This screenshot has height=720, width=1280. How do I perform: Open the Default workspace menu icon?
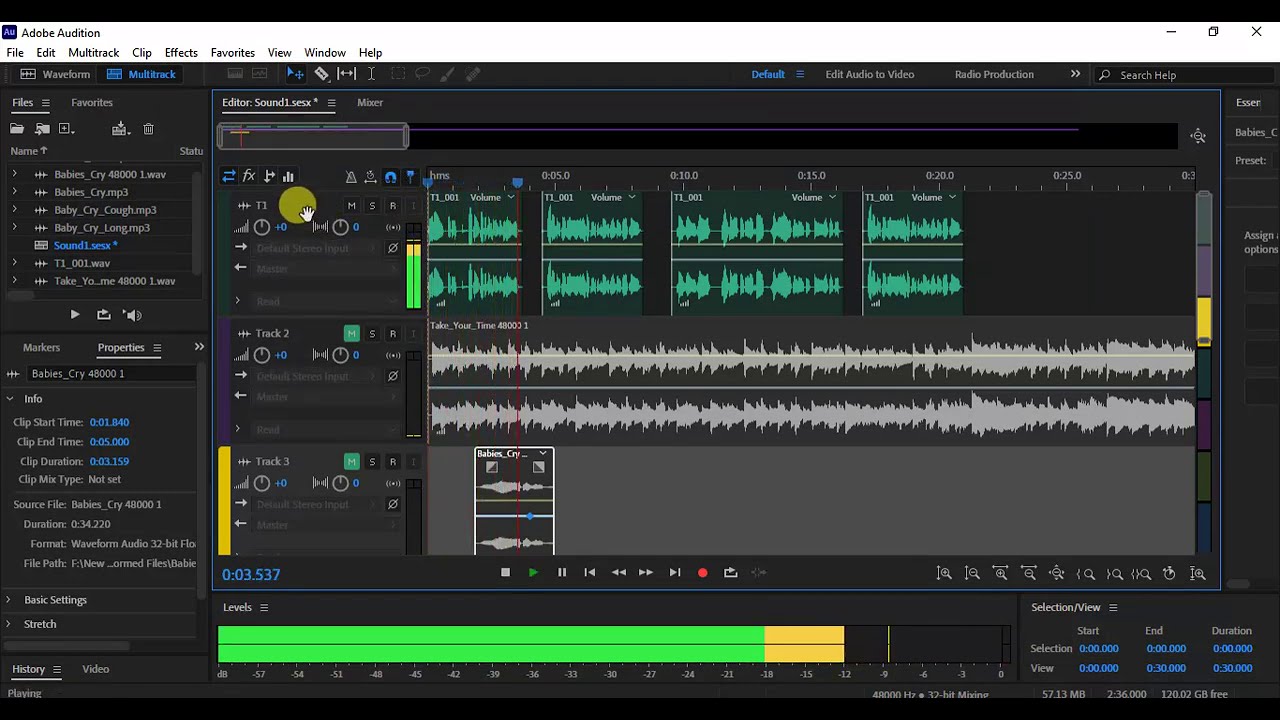(x=800, y=74)
